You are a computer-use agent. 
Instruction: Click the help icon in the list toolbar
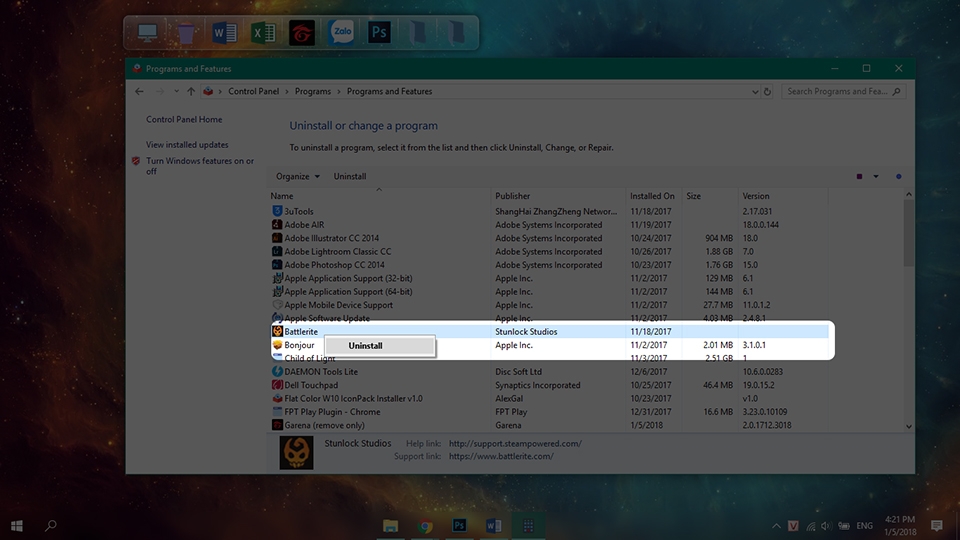tap(899, 176)
